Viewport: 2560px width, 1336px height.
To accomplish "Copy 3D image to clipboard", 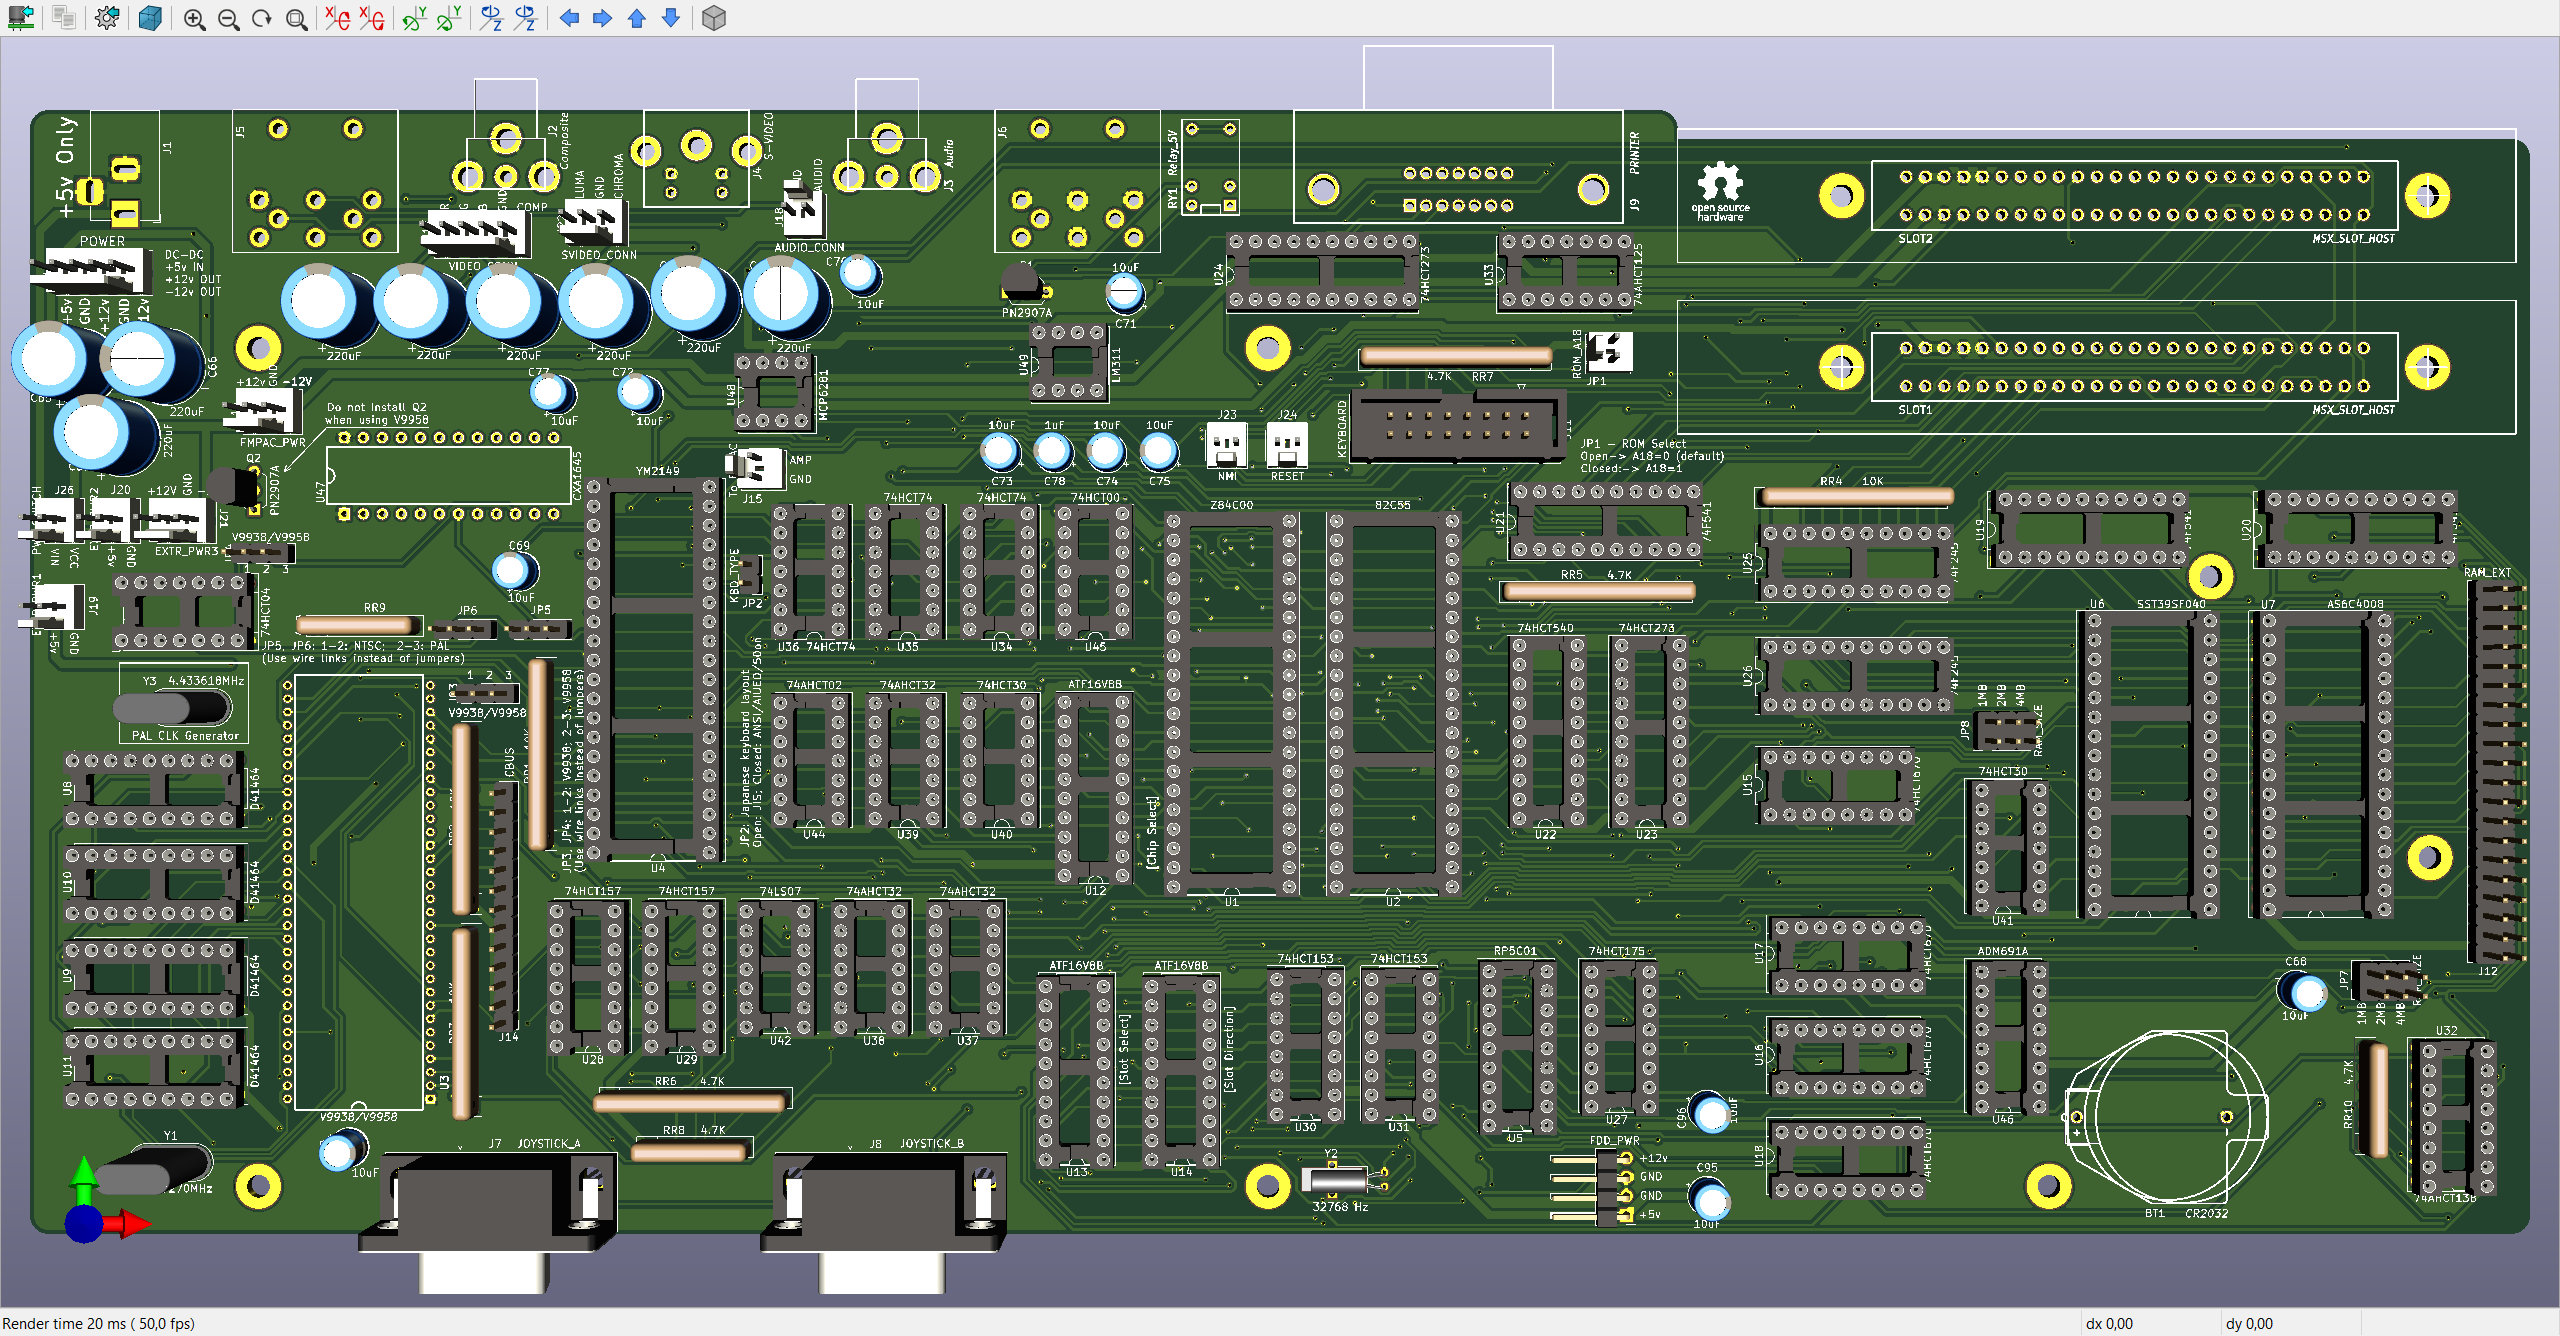I will tap(64, 18).
